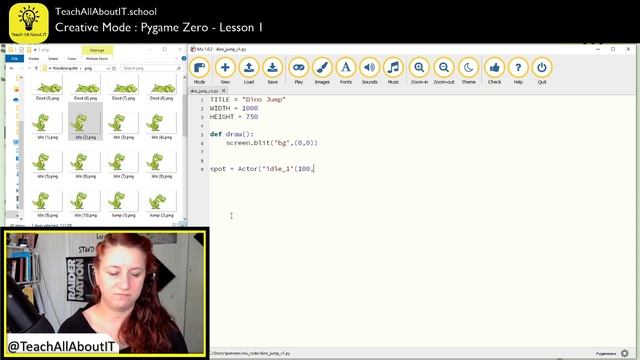Place cursor in TITLE = "Dino Jump" line
The image size is (640, 360).
[x=248, y=100]
